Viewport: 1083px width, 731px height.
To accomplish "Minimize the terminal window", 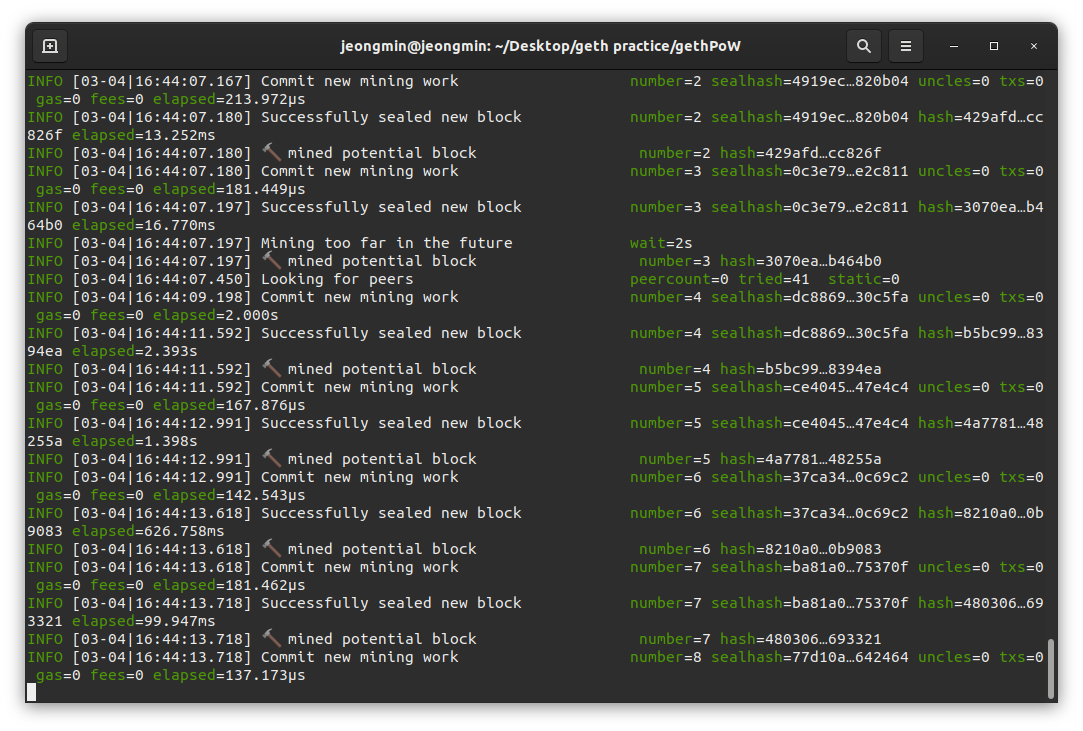I will pos(954,46).
